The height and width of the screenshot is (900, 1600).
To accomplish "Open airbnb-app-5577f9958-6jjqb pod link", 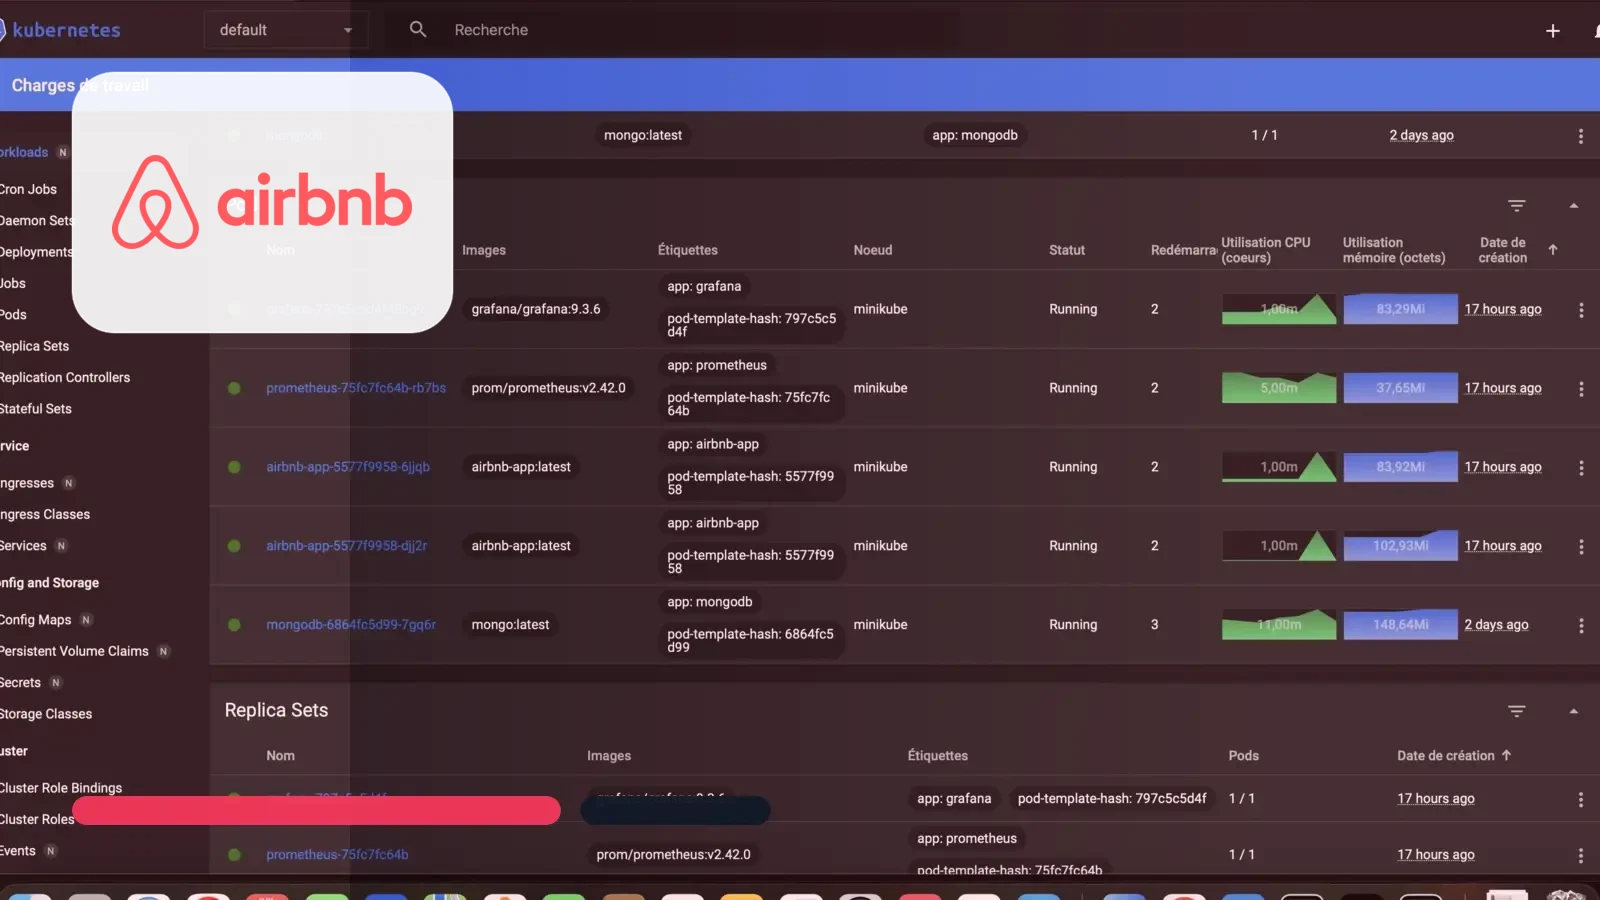I will [x=348, y=467].
